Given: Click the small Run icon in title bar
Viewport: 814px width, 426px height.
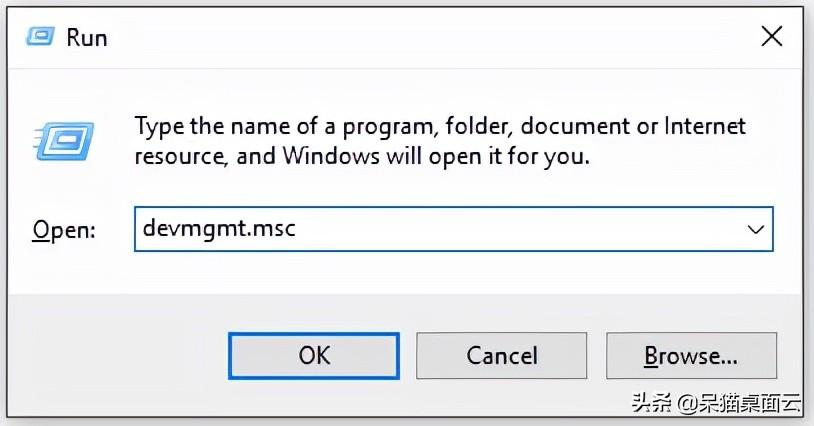Looking at the screenshot, I should pos(40,37).
